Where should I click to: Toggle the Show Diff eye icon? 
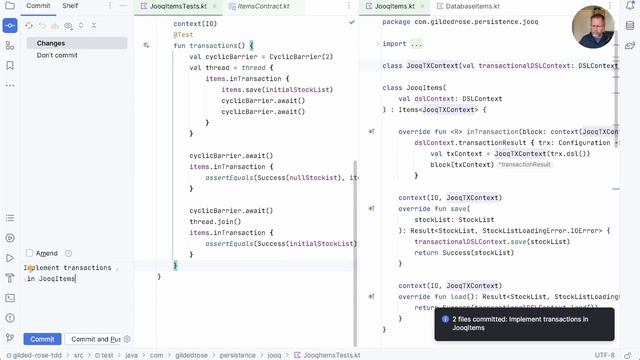[68, 25]
